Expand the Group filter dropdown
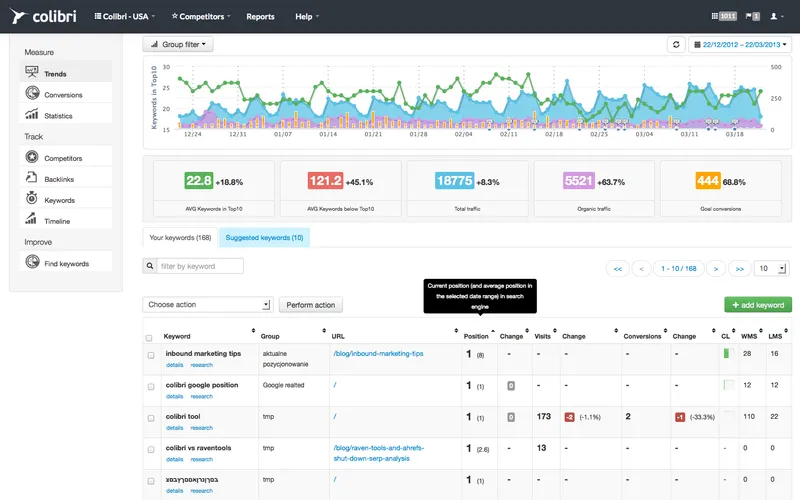This screenshot has height=500, width=800. tap(178, 44)
